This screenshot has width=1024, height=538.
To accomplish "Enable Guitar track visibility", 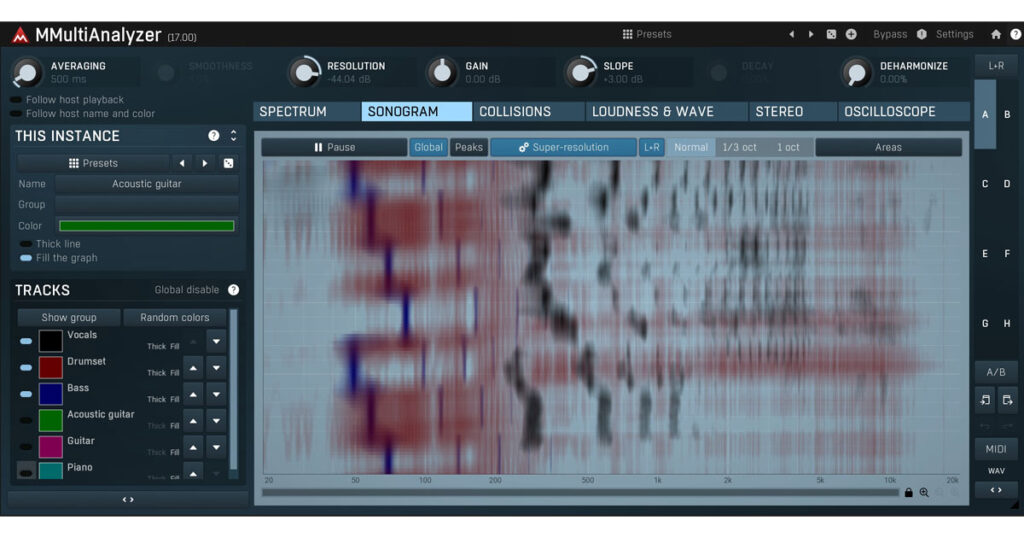I will (26, 447).
